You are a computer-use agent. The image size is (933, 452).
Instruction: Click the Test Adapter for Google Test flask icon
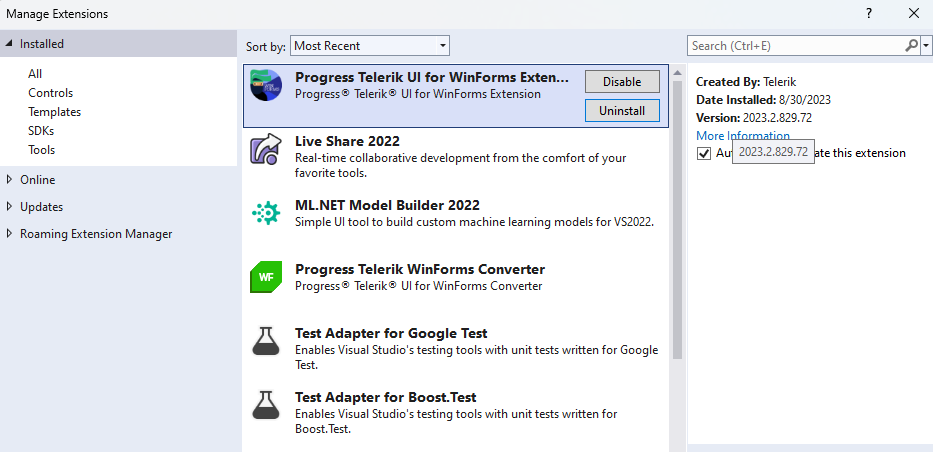tap(265, 341)
